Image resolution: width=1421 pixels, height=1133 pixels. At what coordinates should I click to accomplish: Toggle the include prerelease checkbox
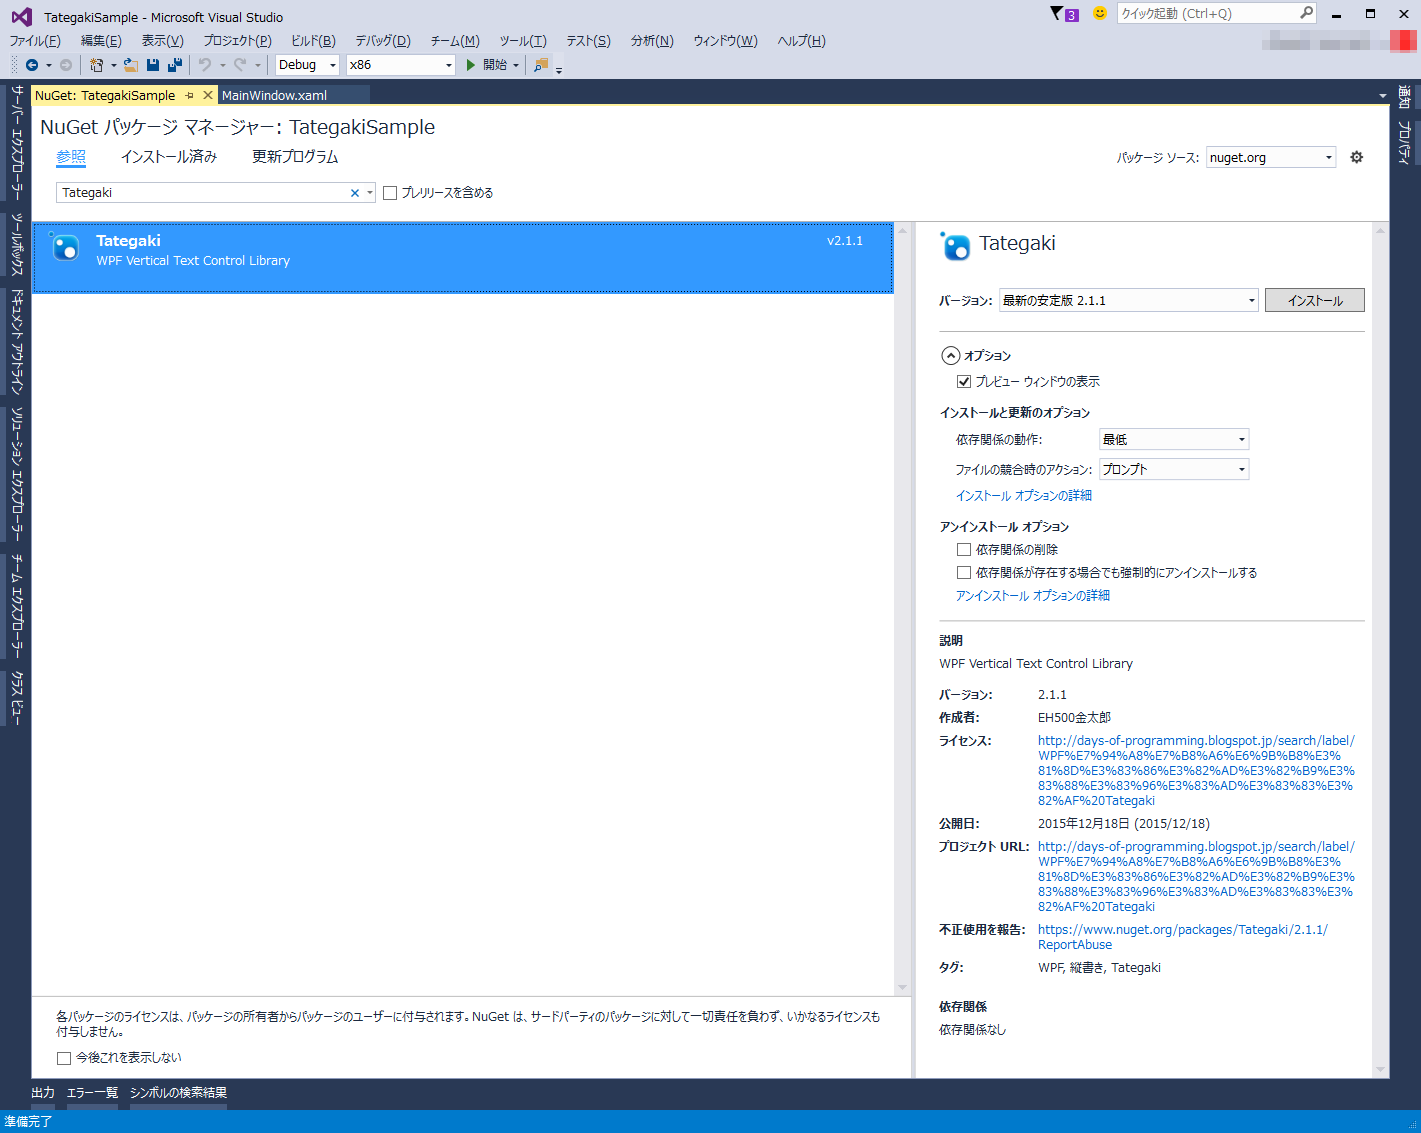point(390,193)
